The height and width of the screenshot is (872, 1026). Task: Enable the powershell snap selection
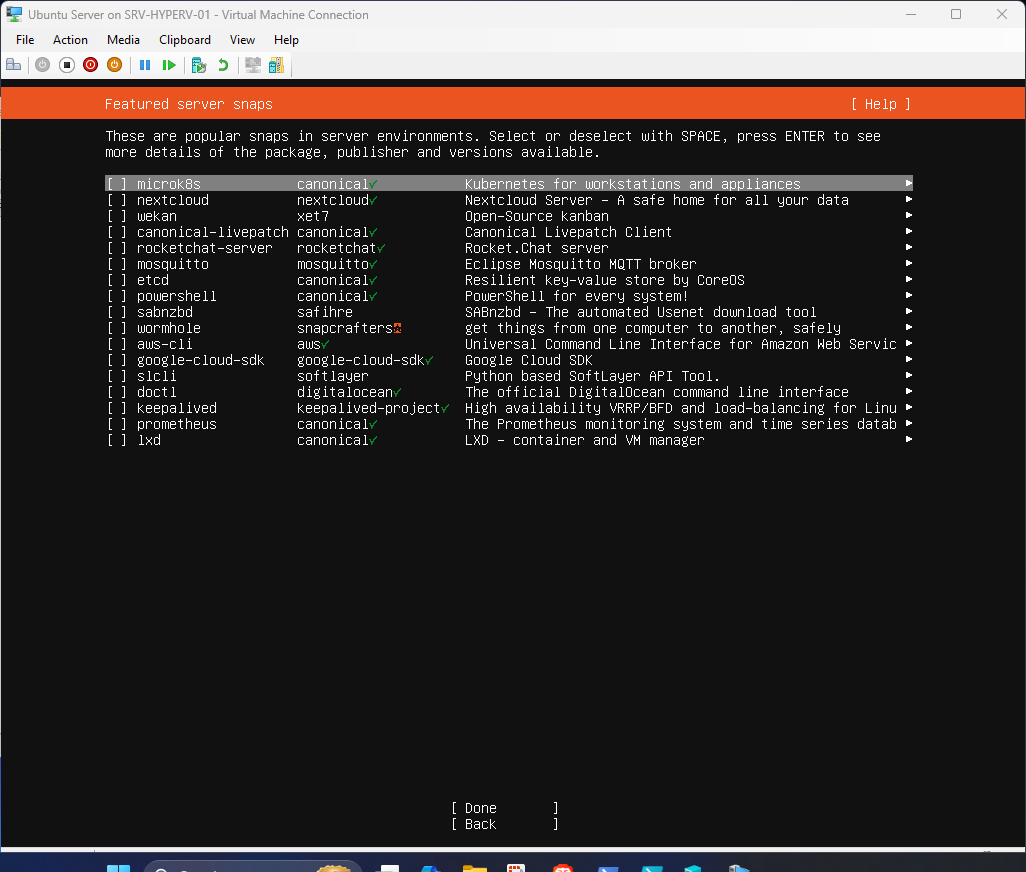tap(116, 296)
